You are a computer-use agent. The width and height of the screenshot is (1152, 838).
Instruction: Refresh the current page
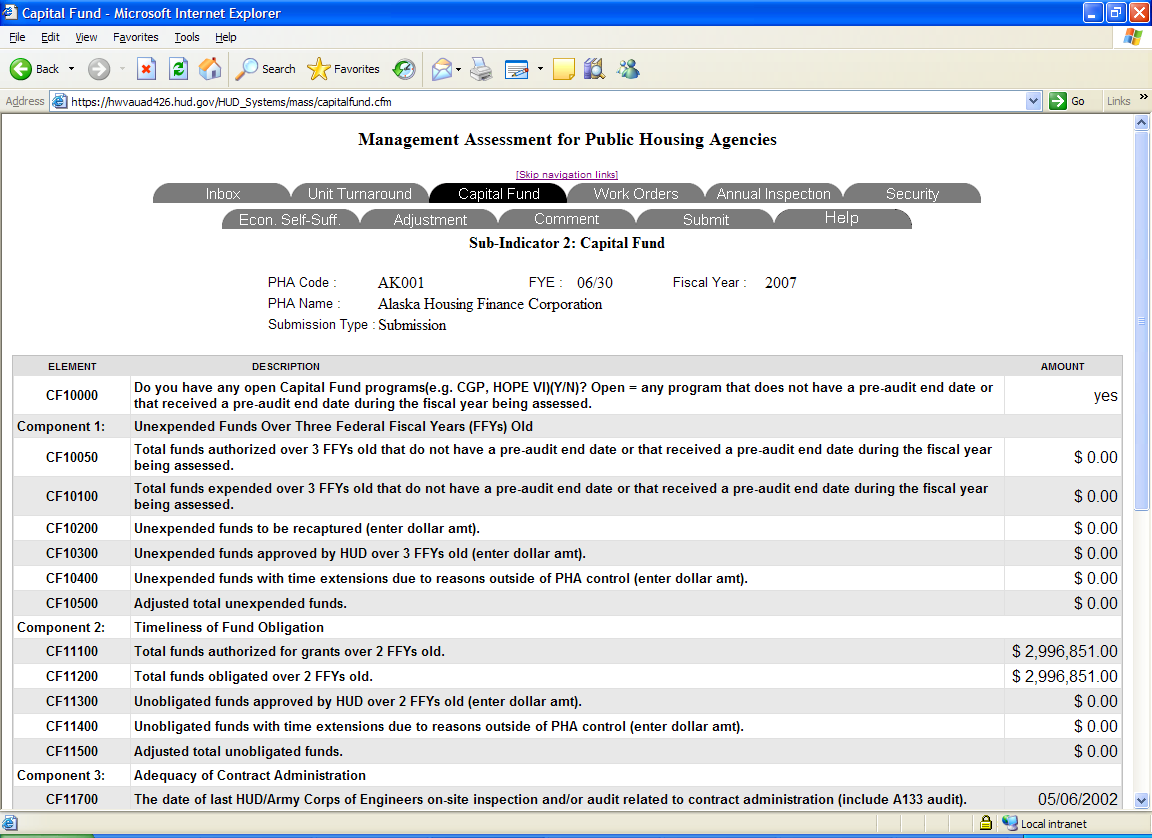[x=178, y=69]
